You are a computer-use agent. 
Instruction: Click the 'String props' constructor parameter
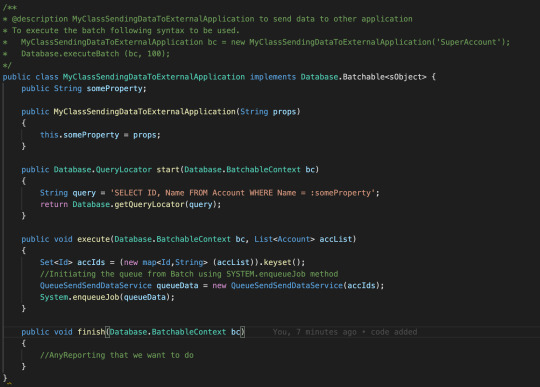pyautogui.click(x=268, y=112)
